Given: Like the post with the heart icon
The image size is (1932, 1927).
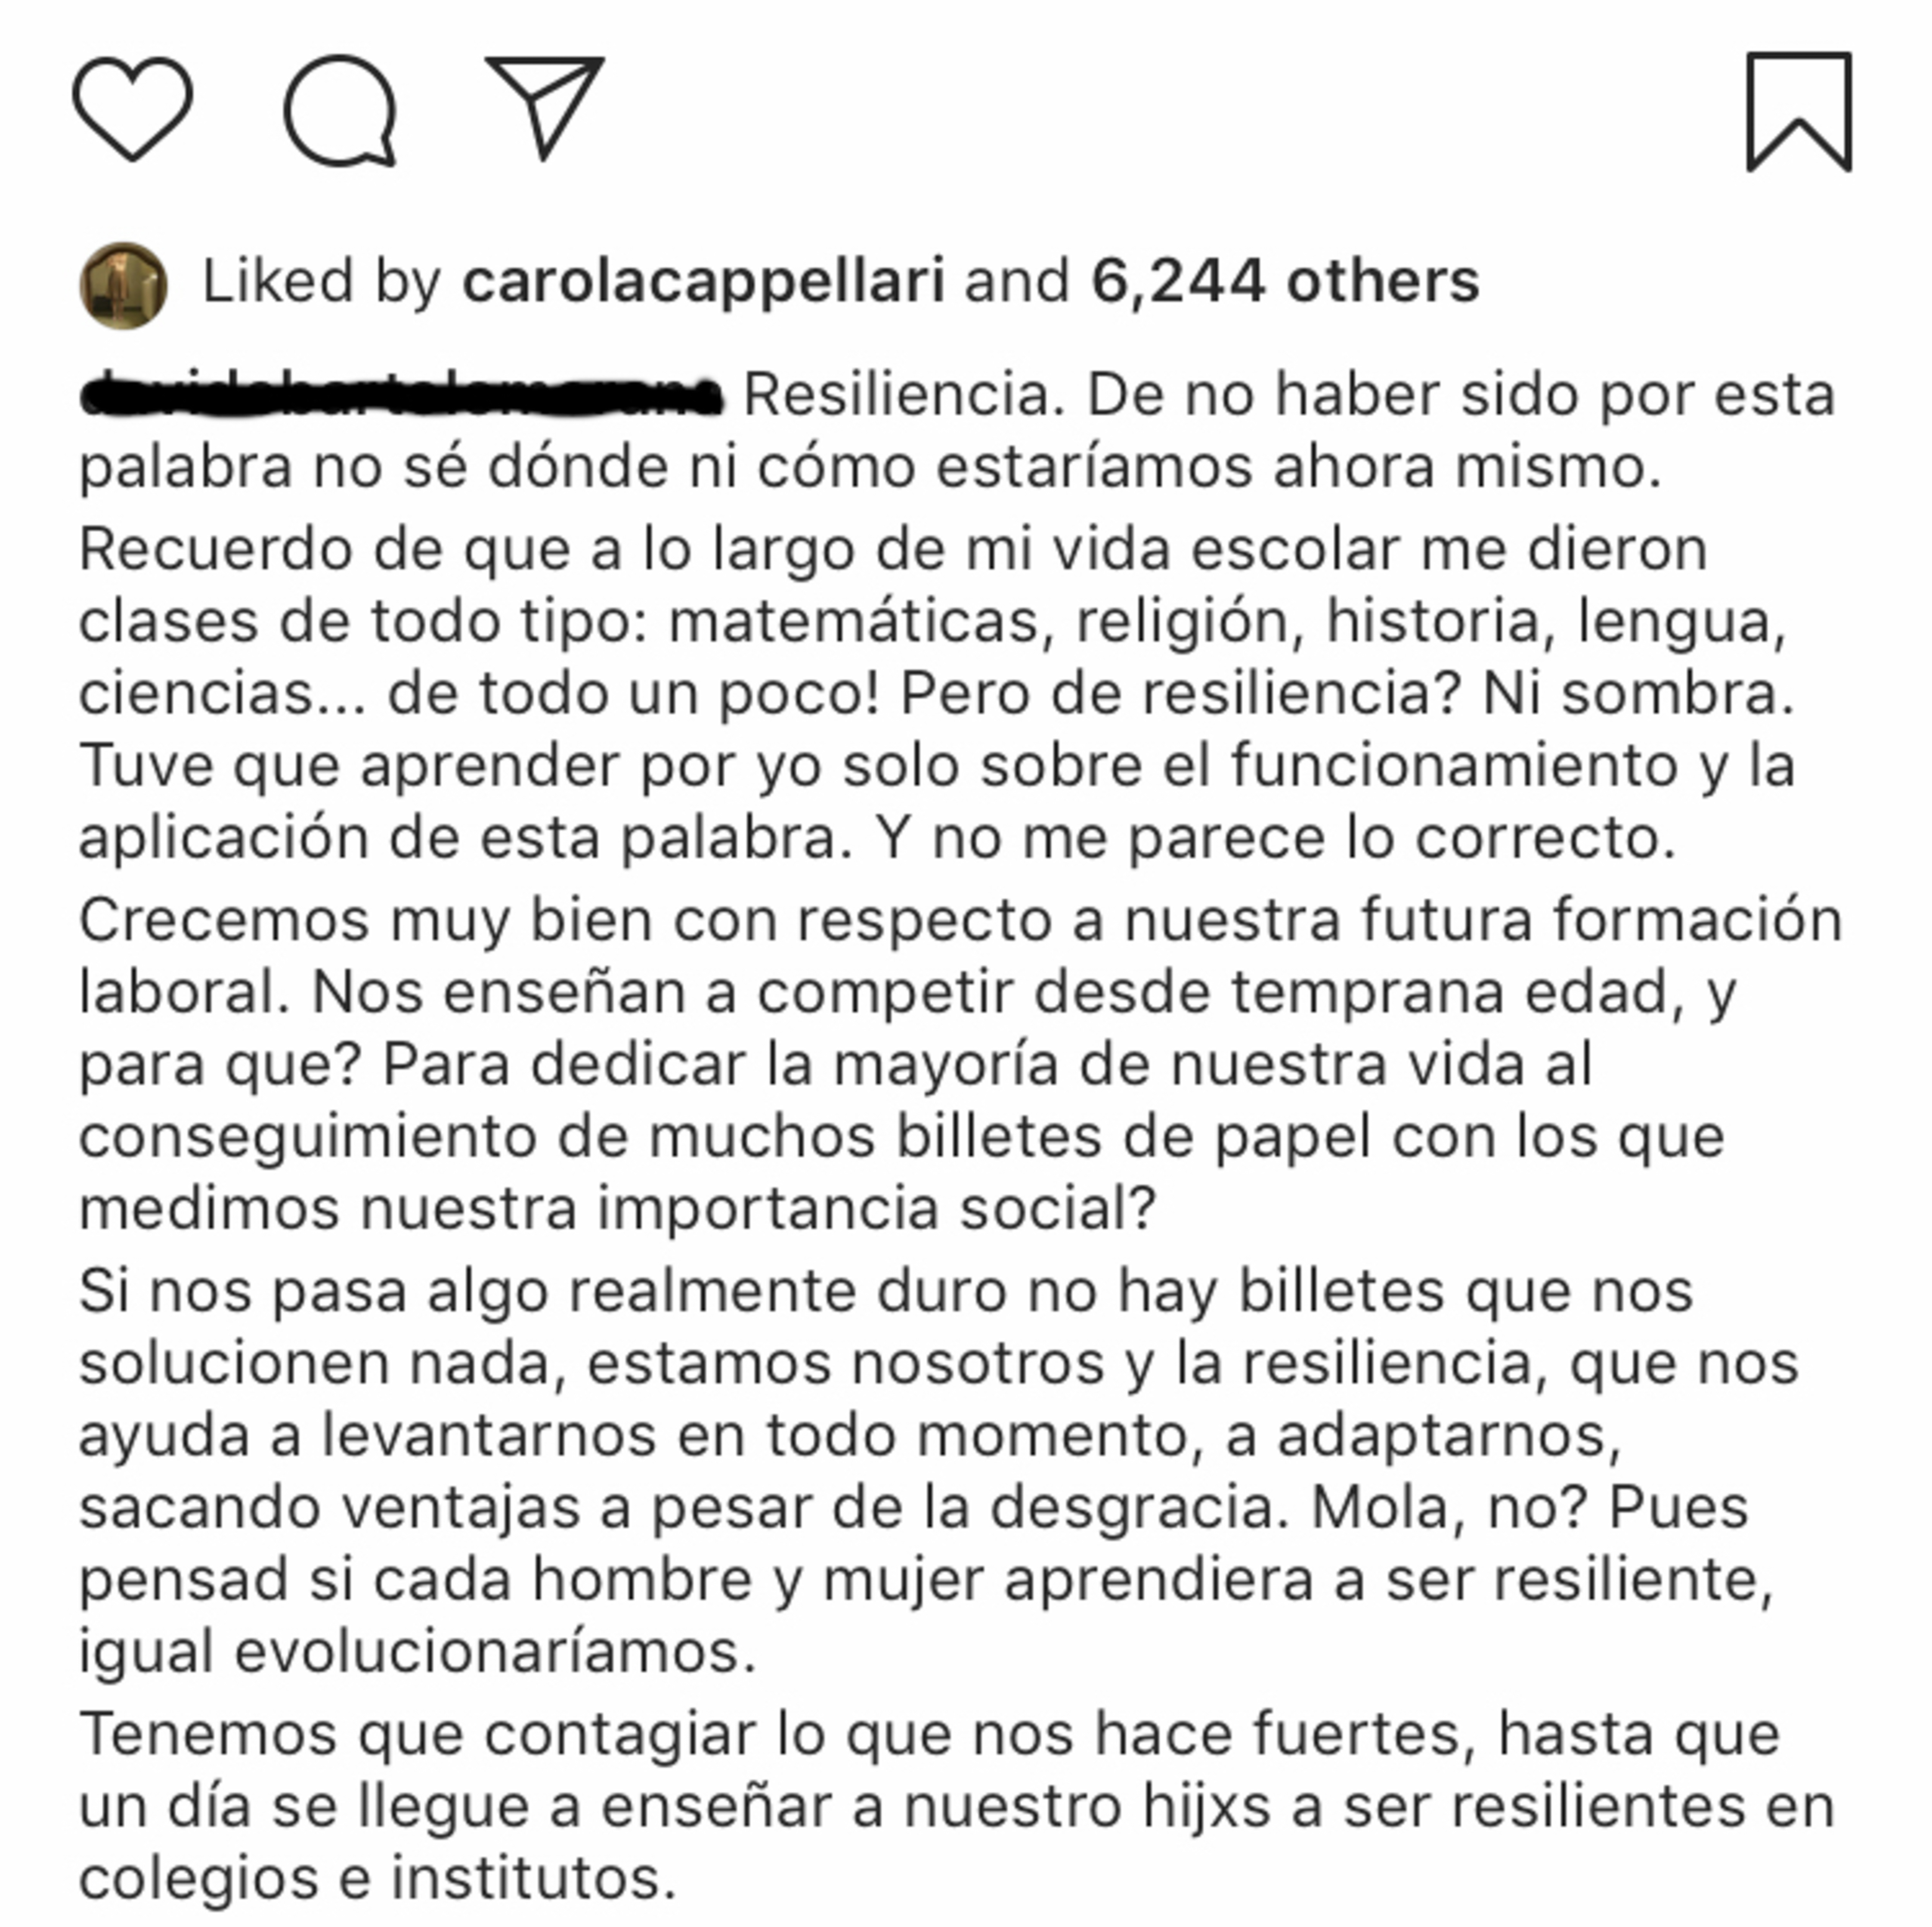Looking at the screenshot, I should pyautogui.click(x=132, y=109).
